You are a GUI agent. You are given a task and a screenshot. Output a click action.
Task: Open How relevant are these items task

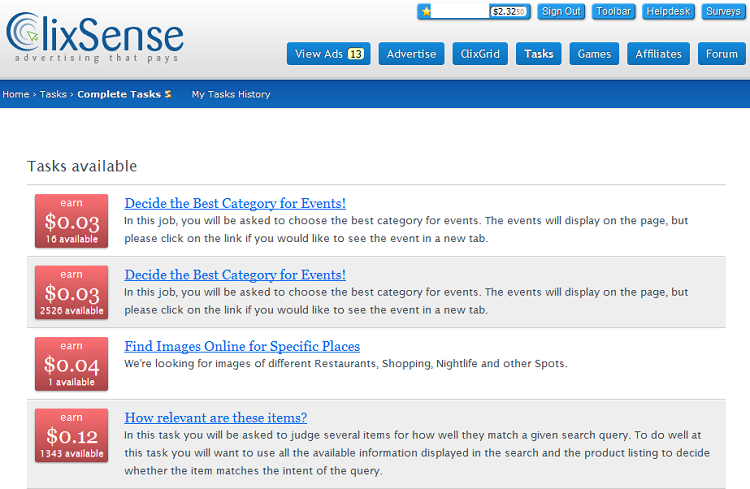click(216, 418)
